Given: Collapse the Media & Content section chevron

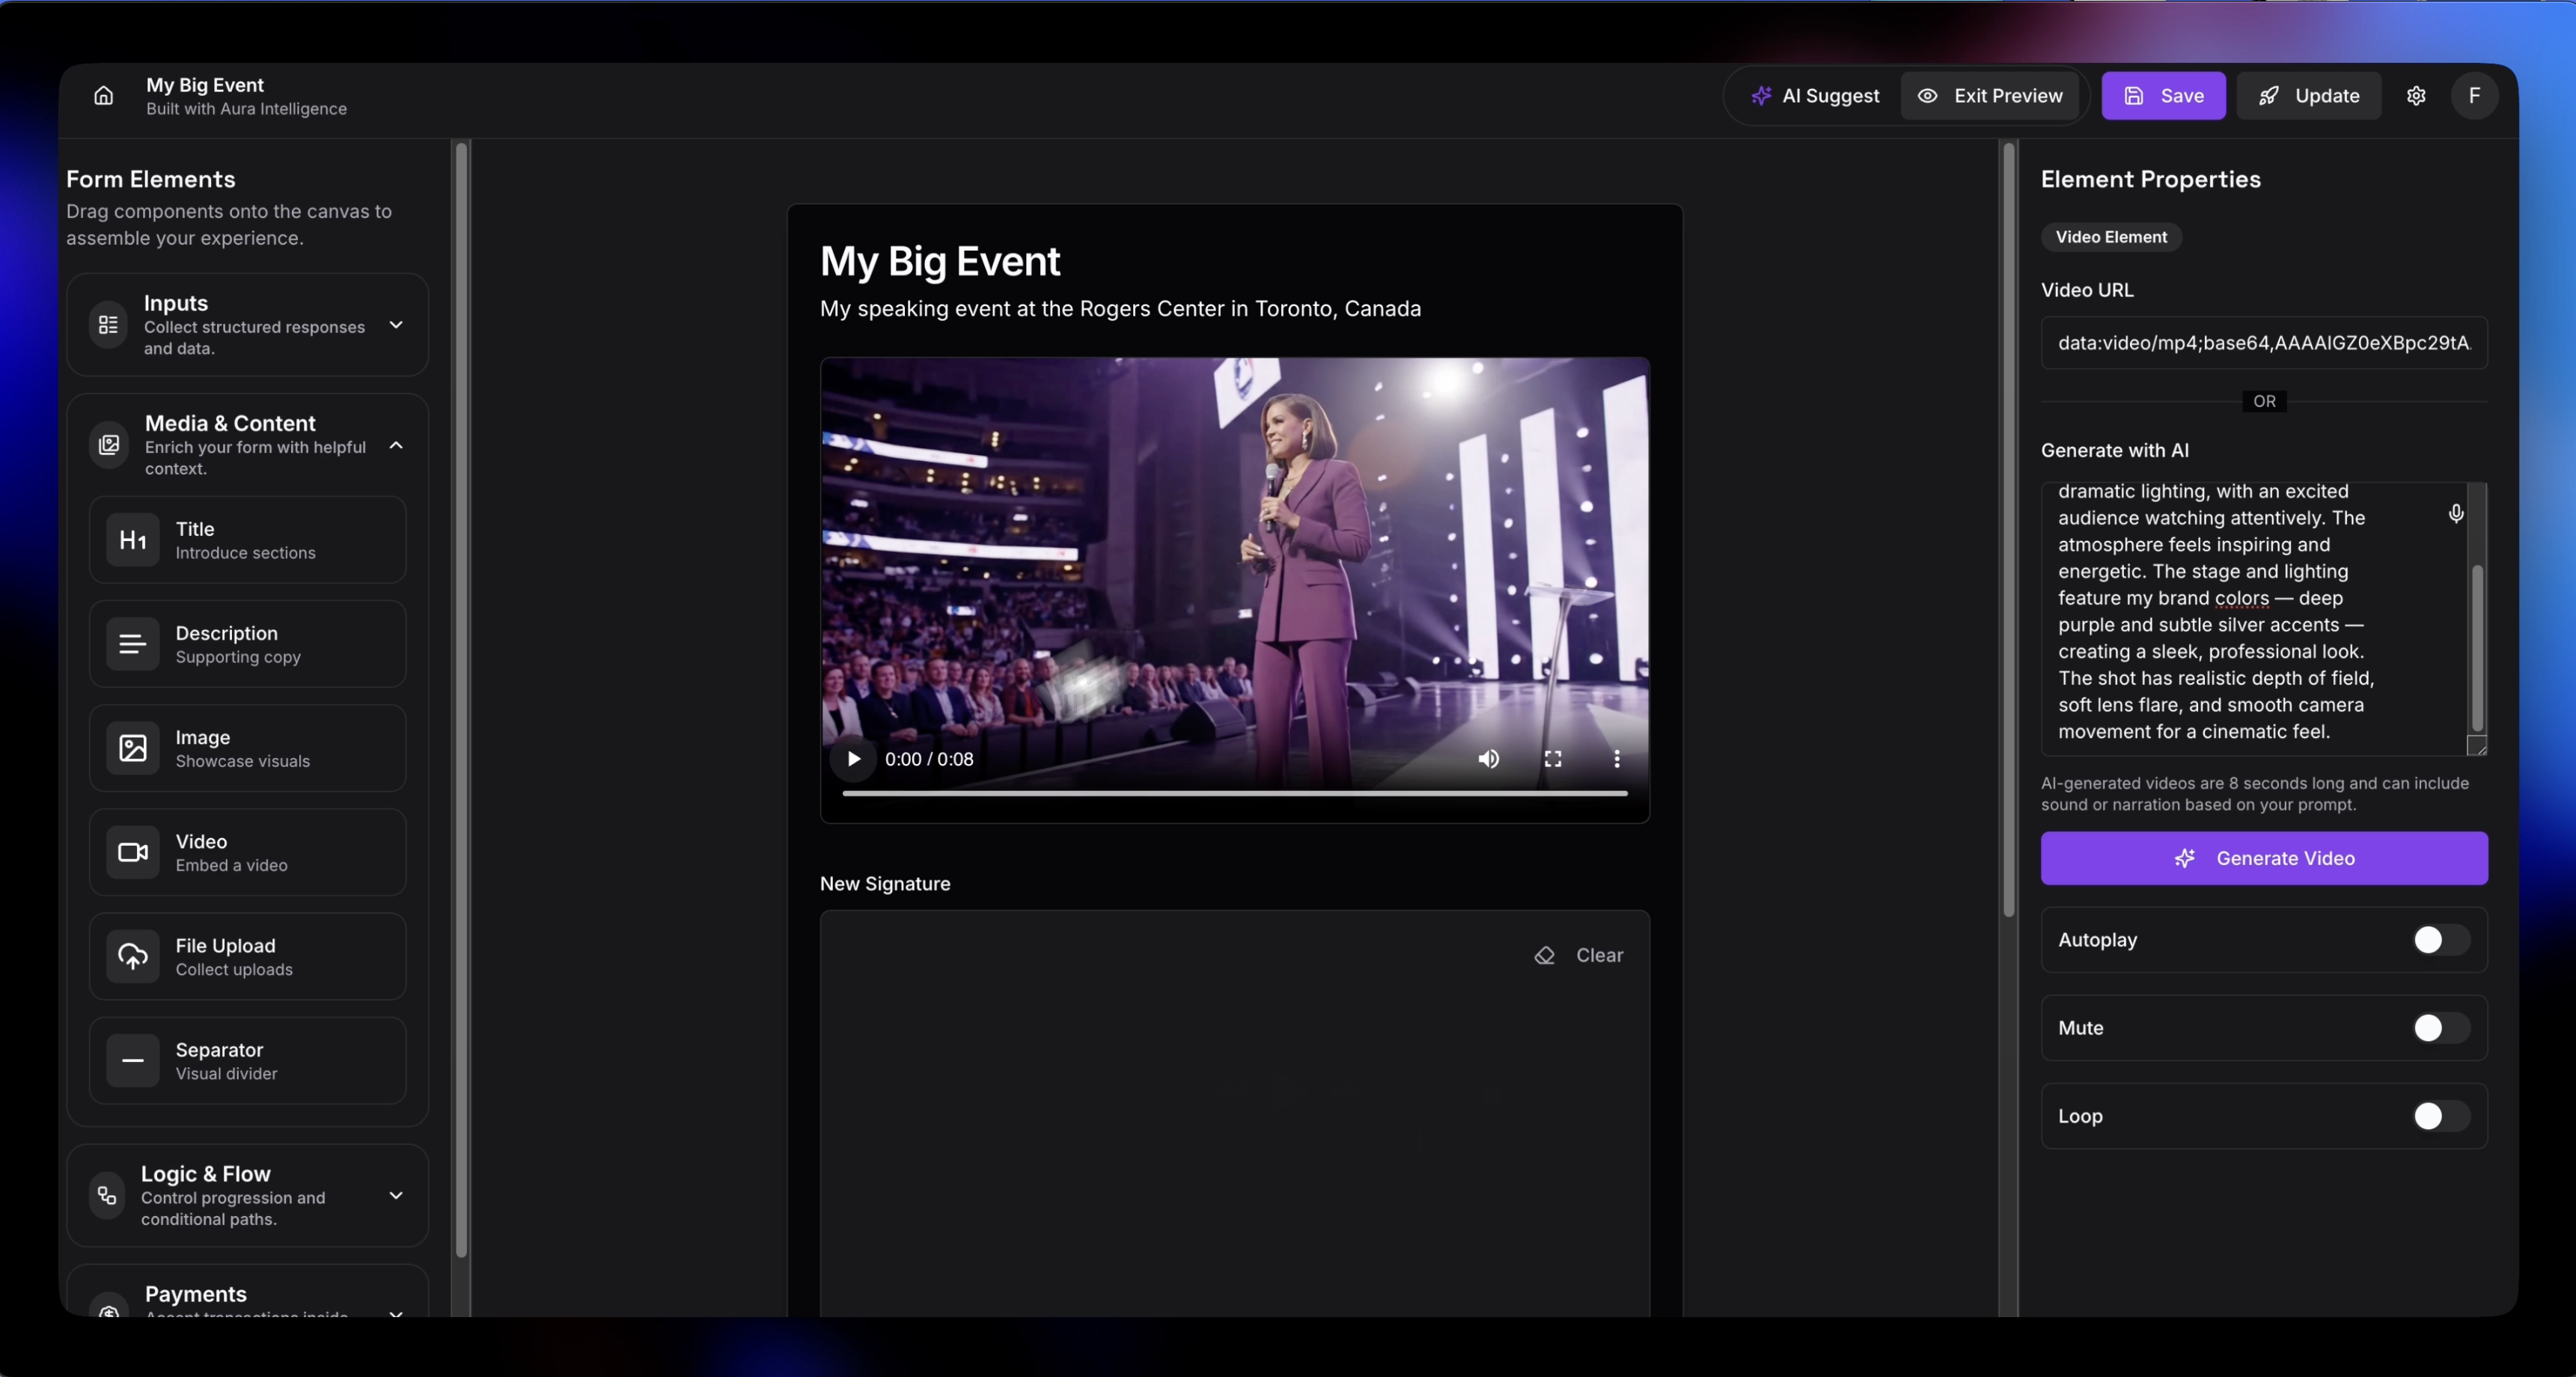Looking at the screenshot, I should click(396, 445).
